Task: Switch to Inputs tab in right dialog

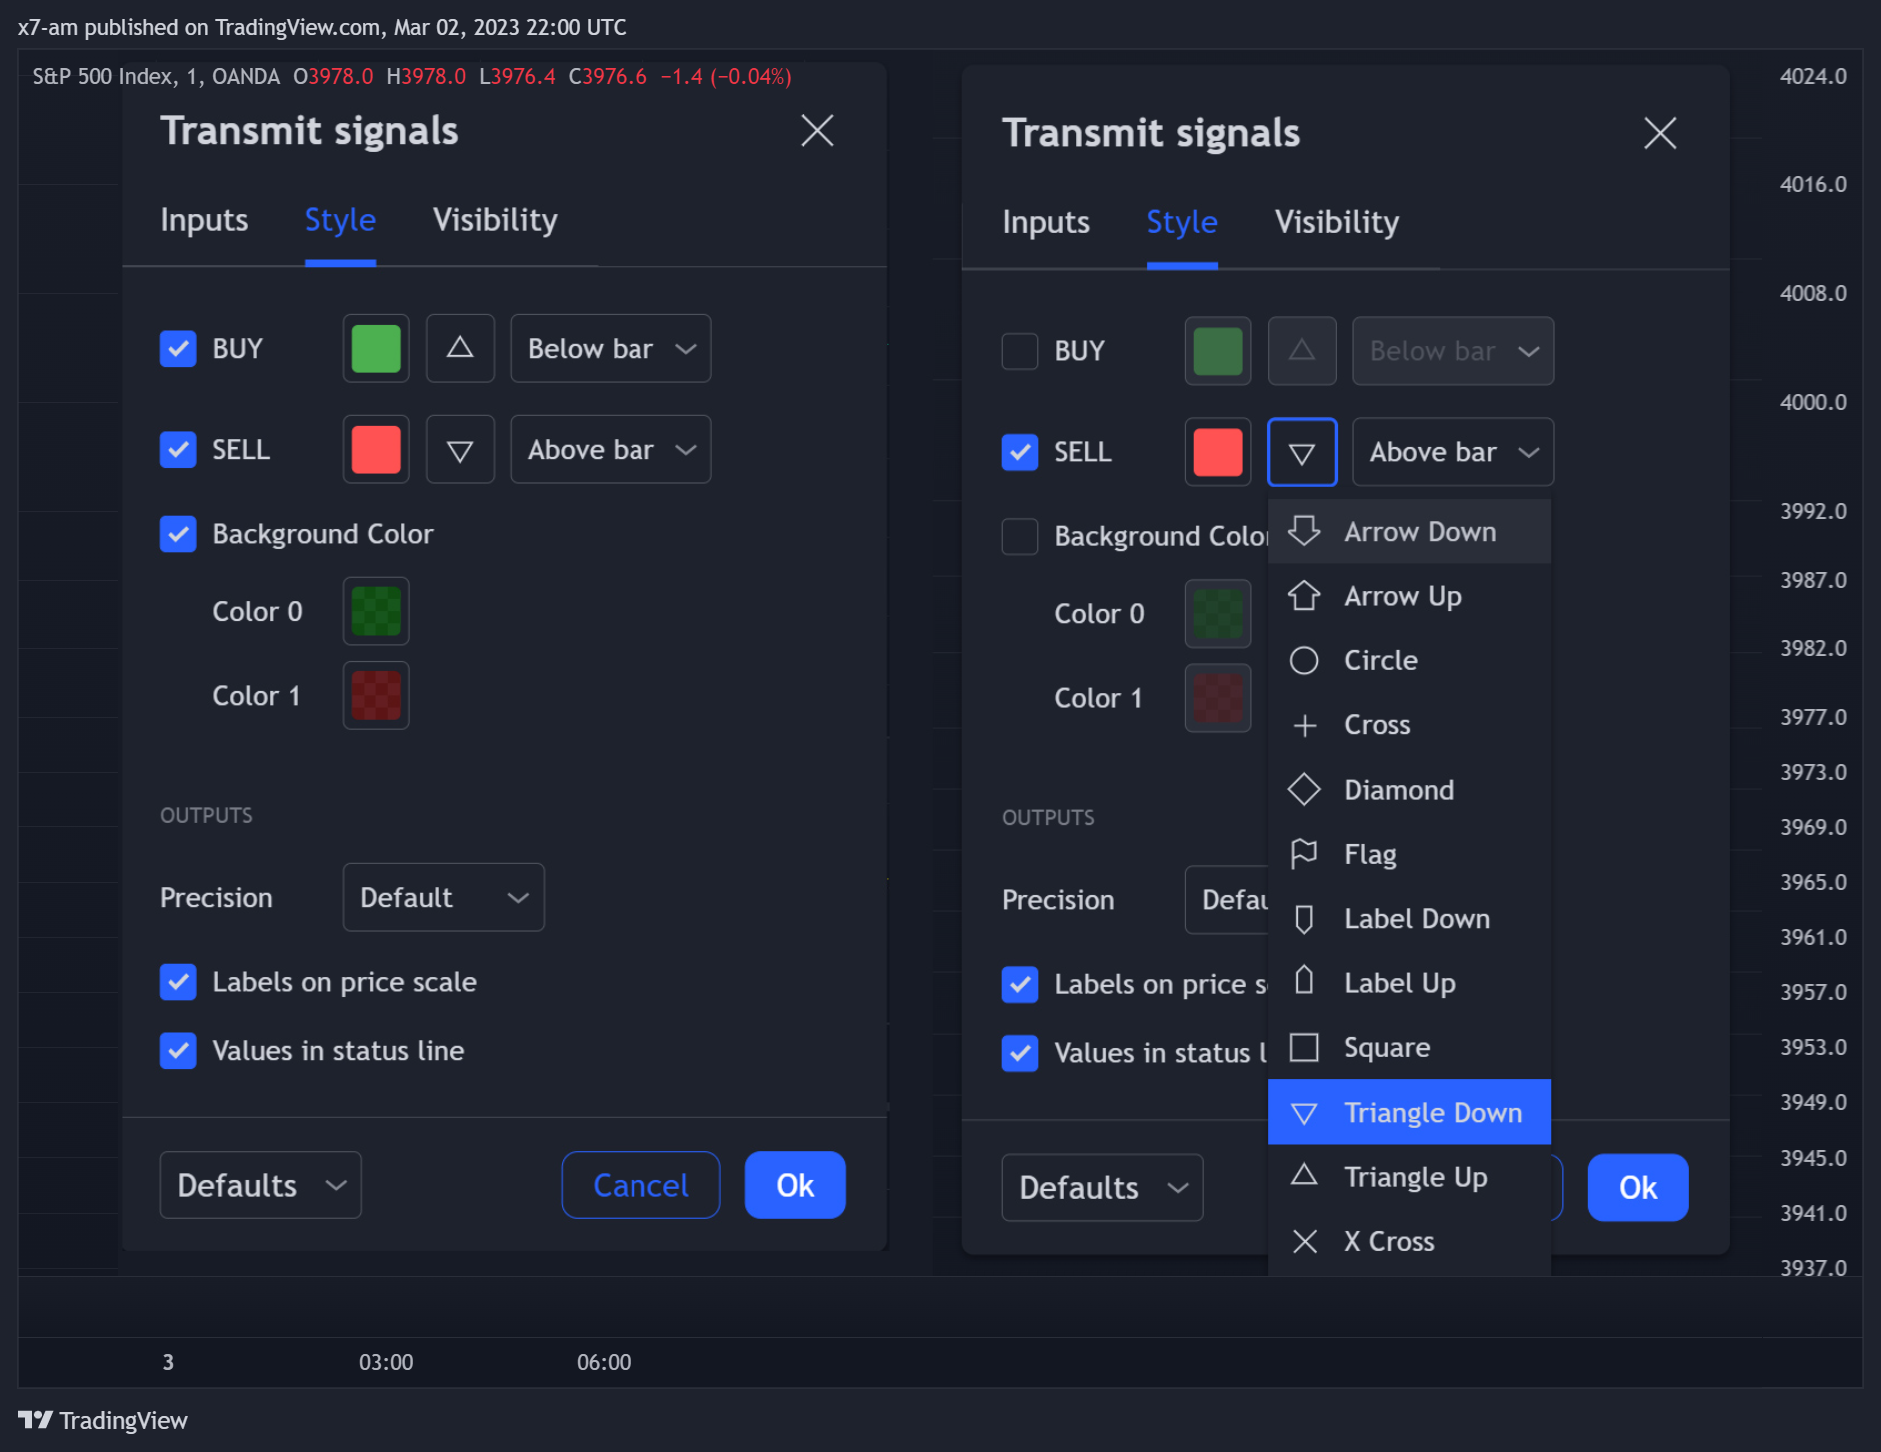Action: 1046,222
